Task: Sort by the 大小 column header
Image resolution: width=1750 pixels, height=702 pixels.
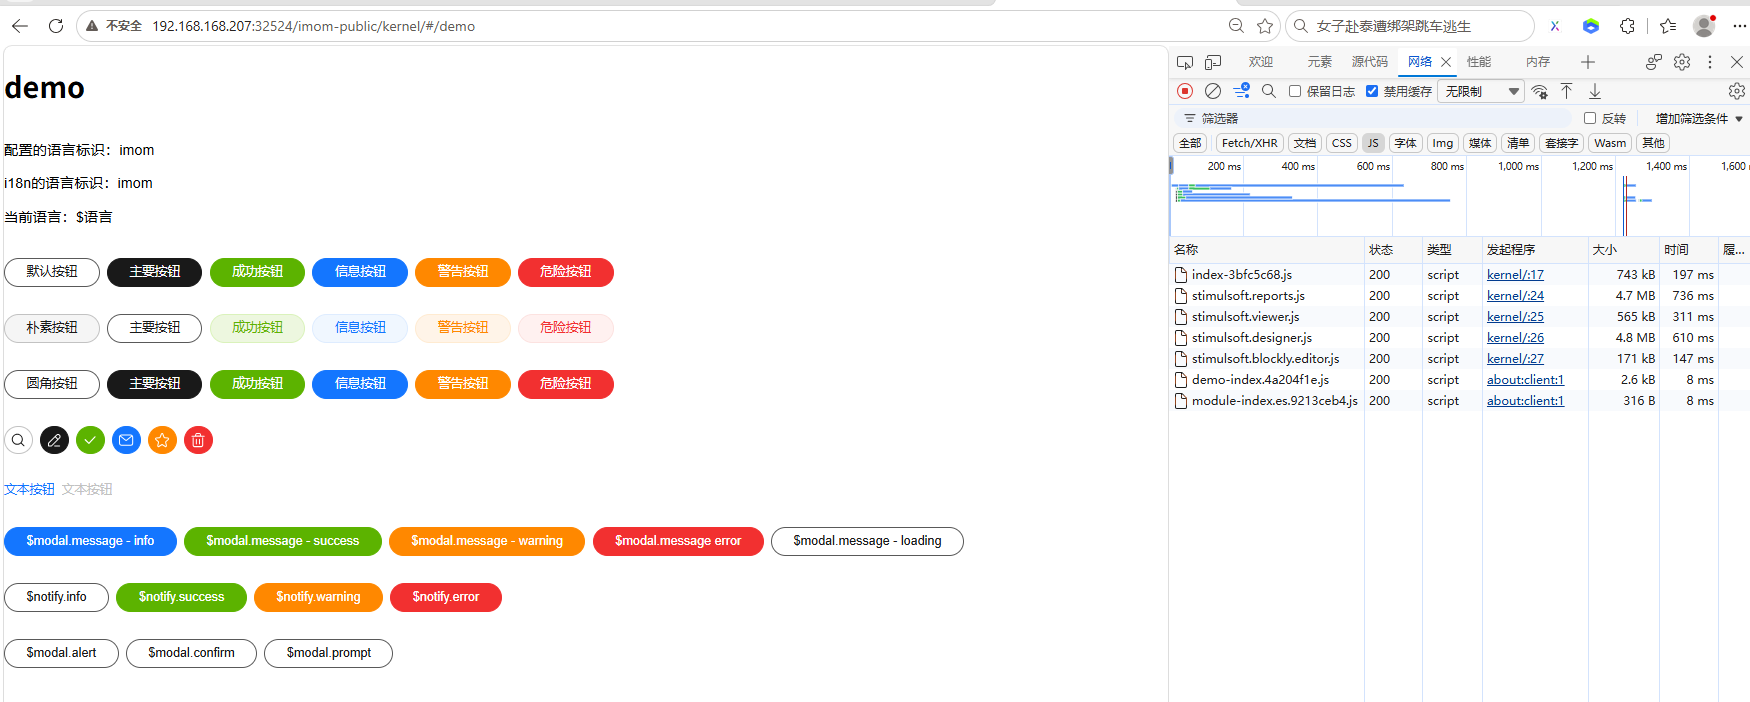Action: (1623, 250)
